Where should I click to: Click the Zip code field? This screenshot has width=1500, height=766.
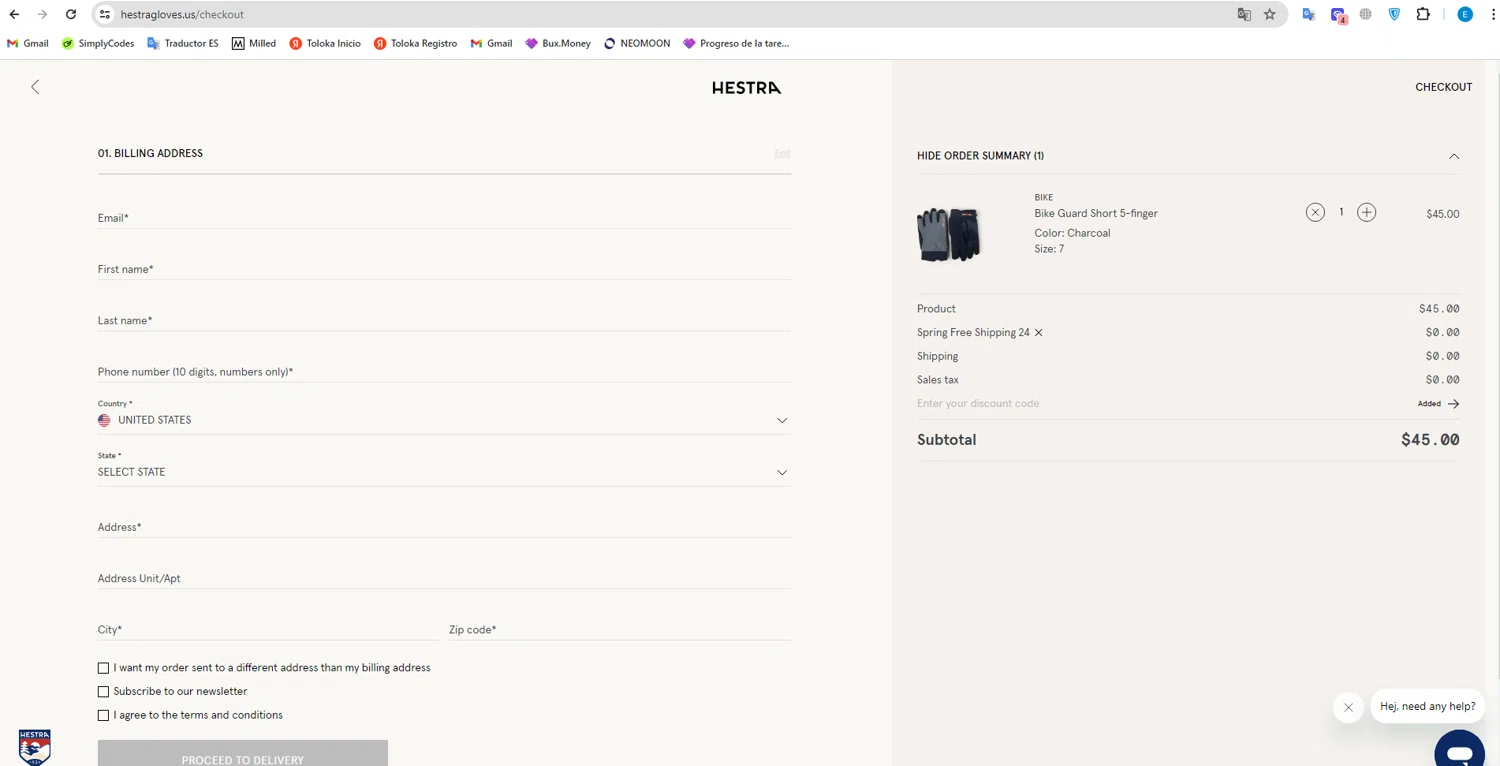(x=620, y=630)
